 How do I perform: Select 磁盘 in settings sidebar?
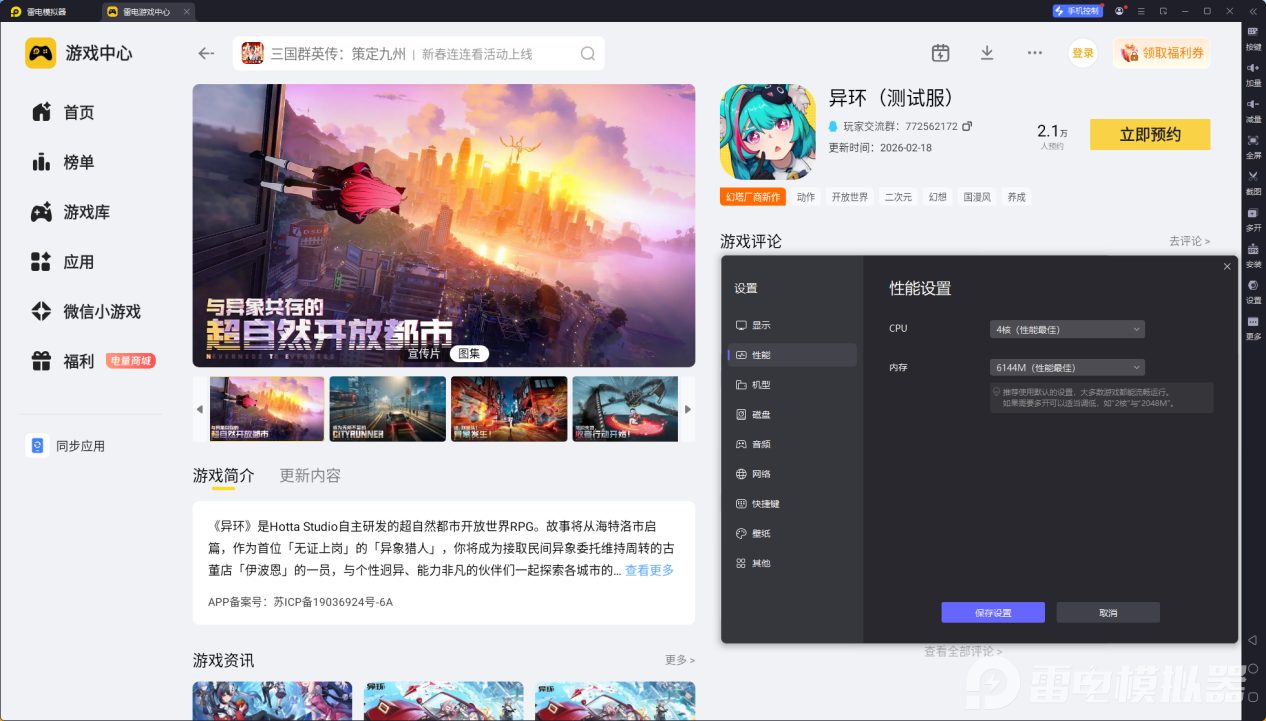[792, 414]
